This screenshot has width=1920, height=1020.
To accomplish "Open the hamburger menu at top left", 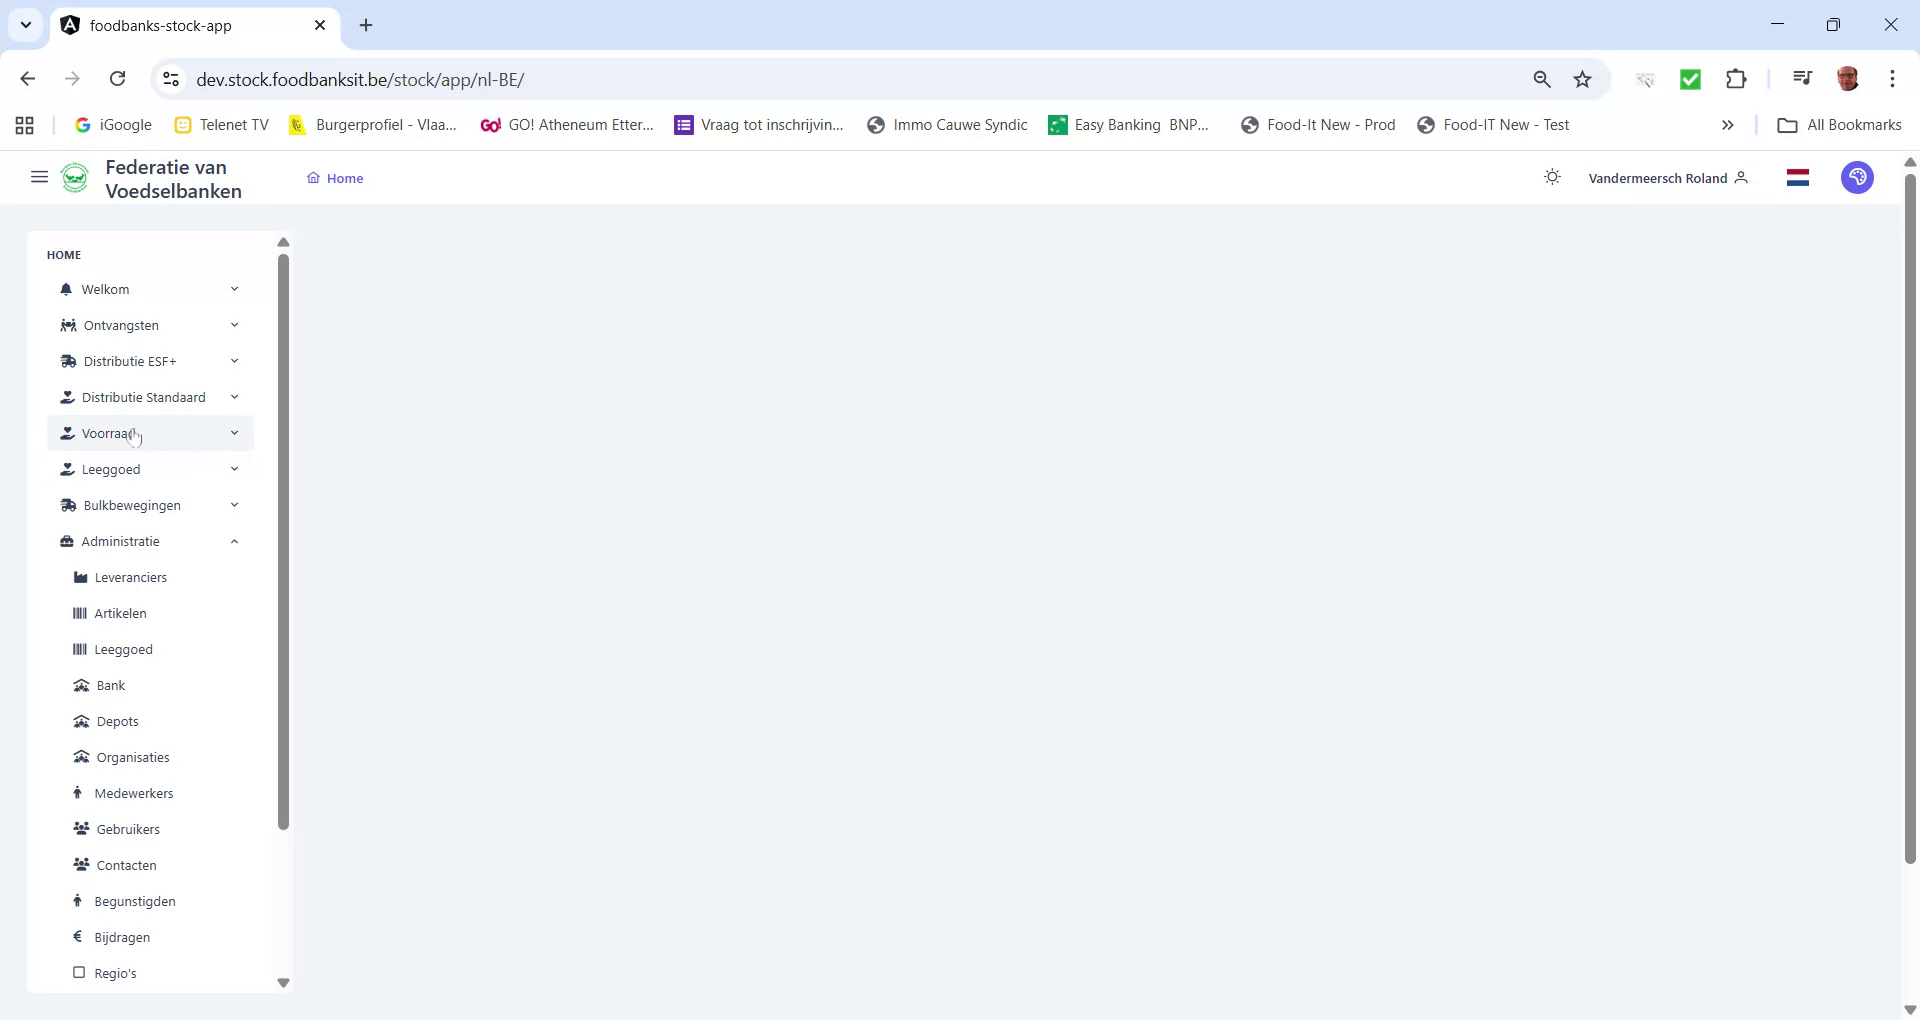I will pyautogui.click(x=39, y=177).
